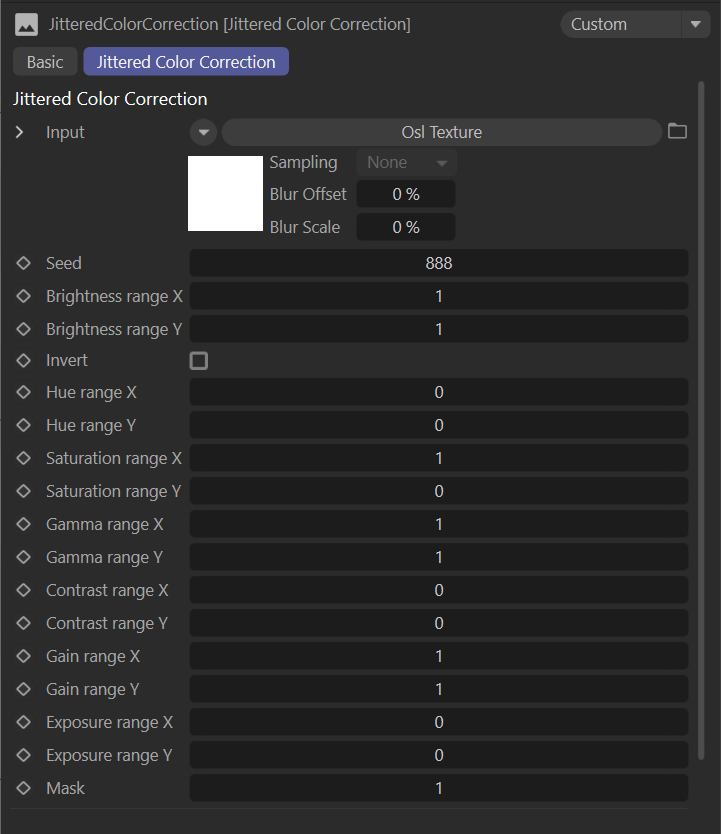Open the Sampling dropdown set to None
Screen dimensions: 721x834
[406, 162]
